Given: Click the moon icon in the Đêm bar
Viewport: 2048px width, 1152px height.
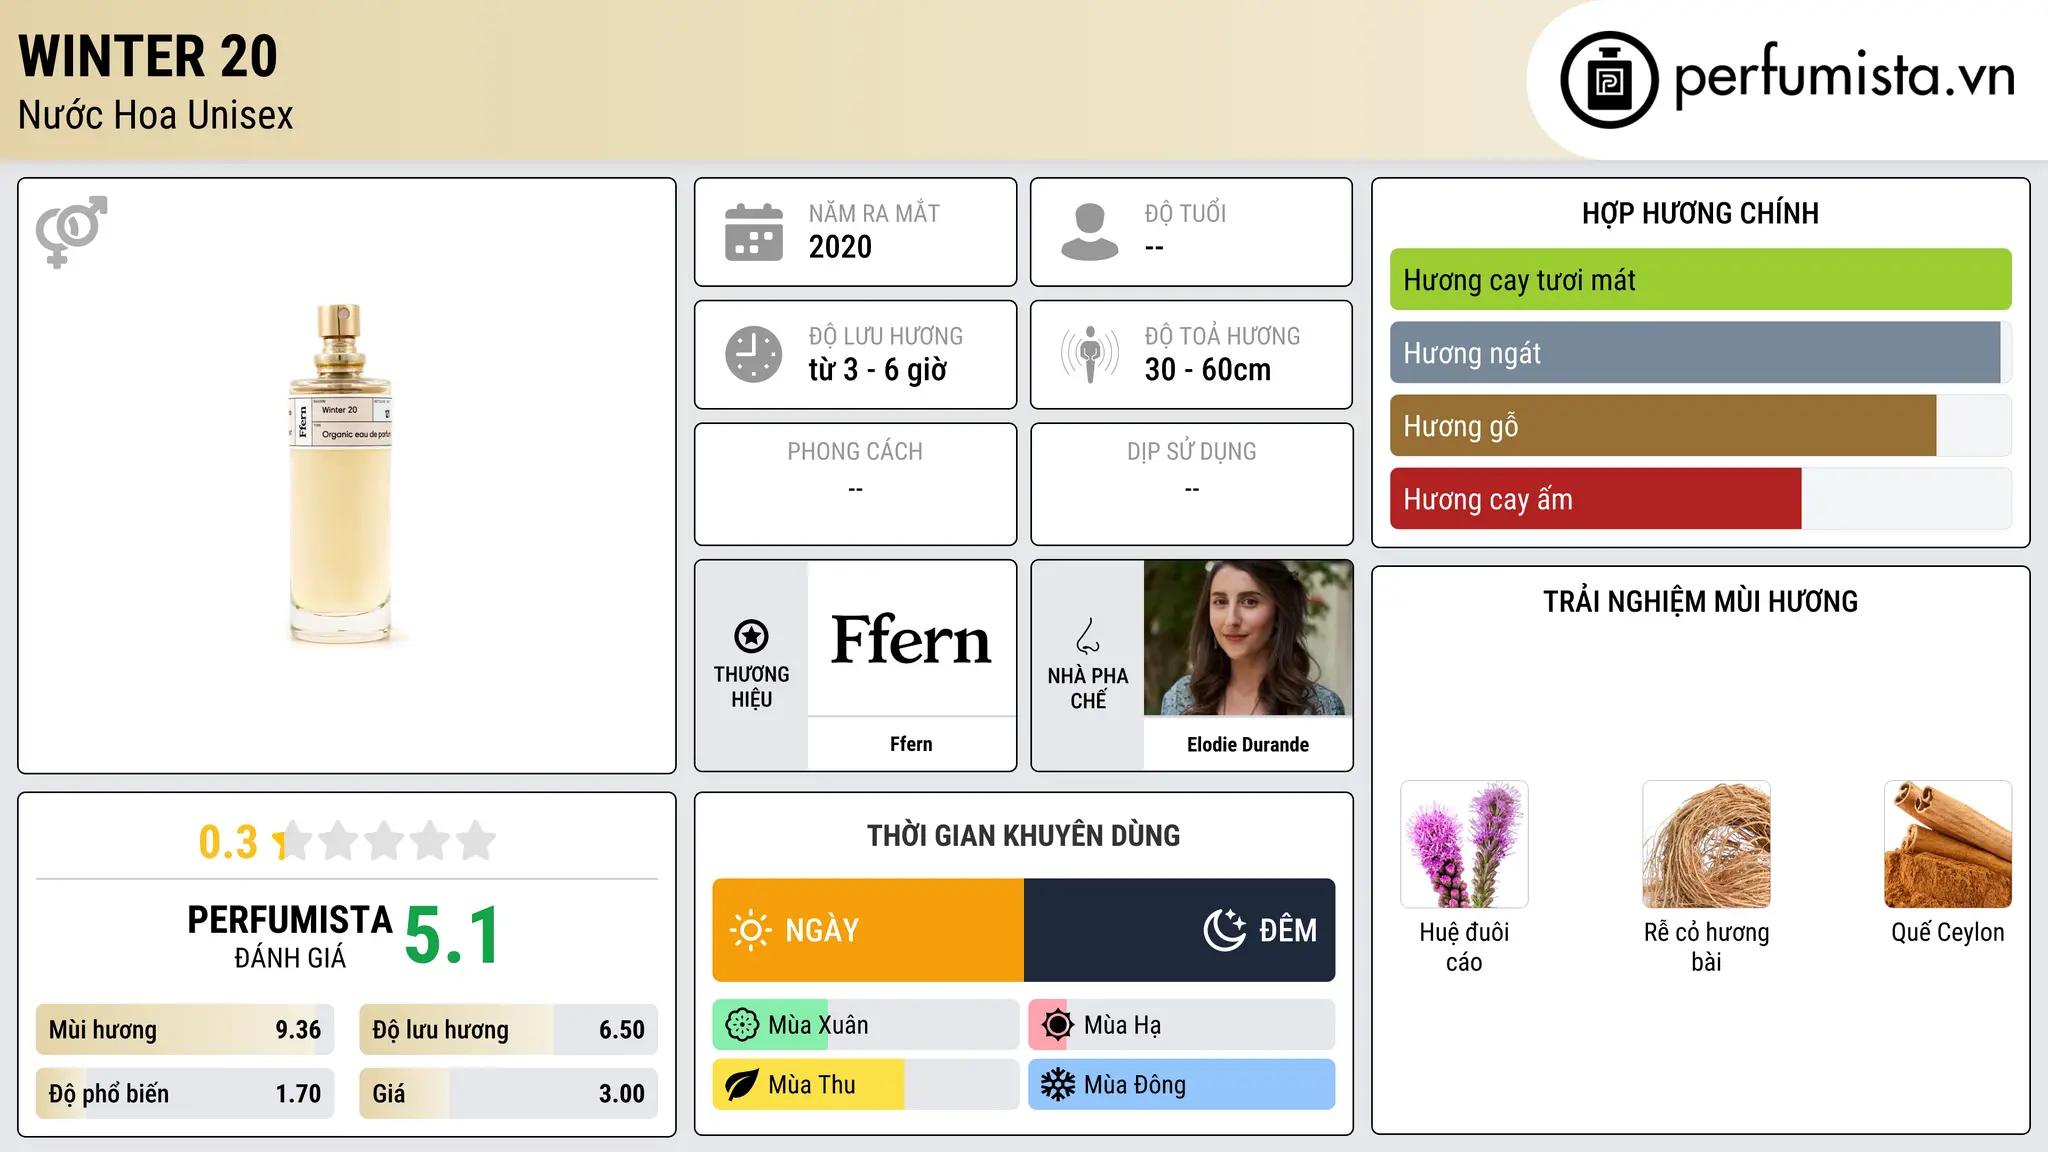Looking at the screenshot, I should pyautogui.click(x=1225, y=930).
